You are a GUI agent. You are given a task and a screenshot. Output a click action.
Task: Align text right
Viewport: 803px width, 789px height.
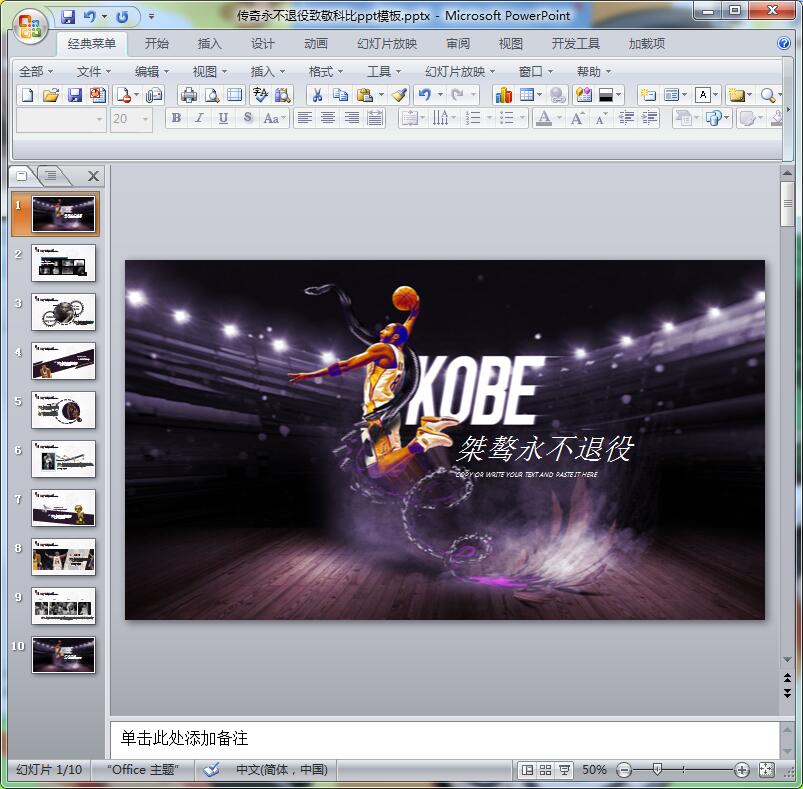pyautogui.click(x=351, y=119)
